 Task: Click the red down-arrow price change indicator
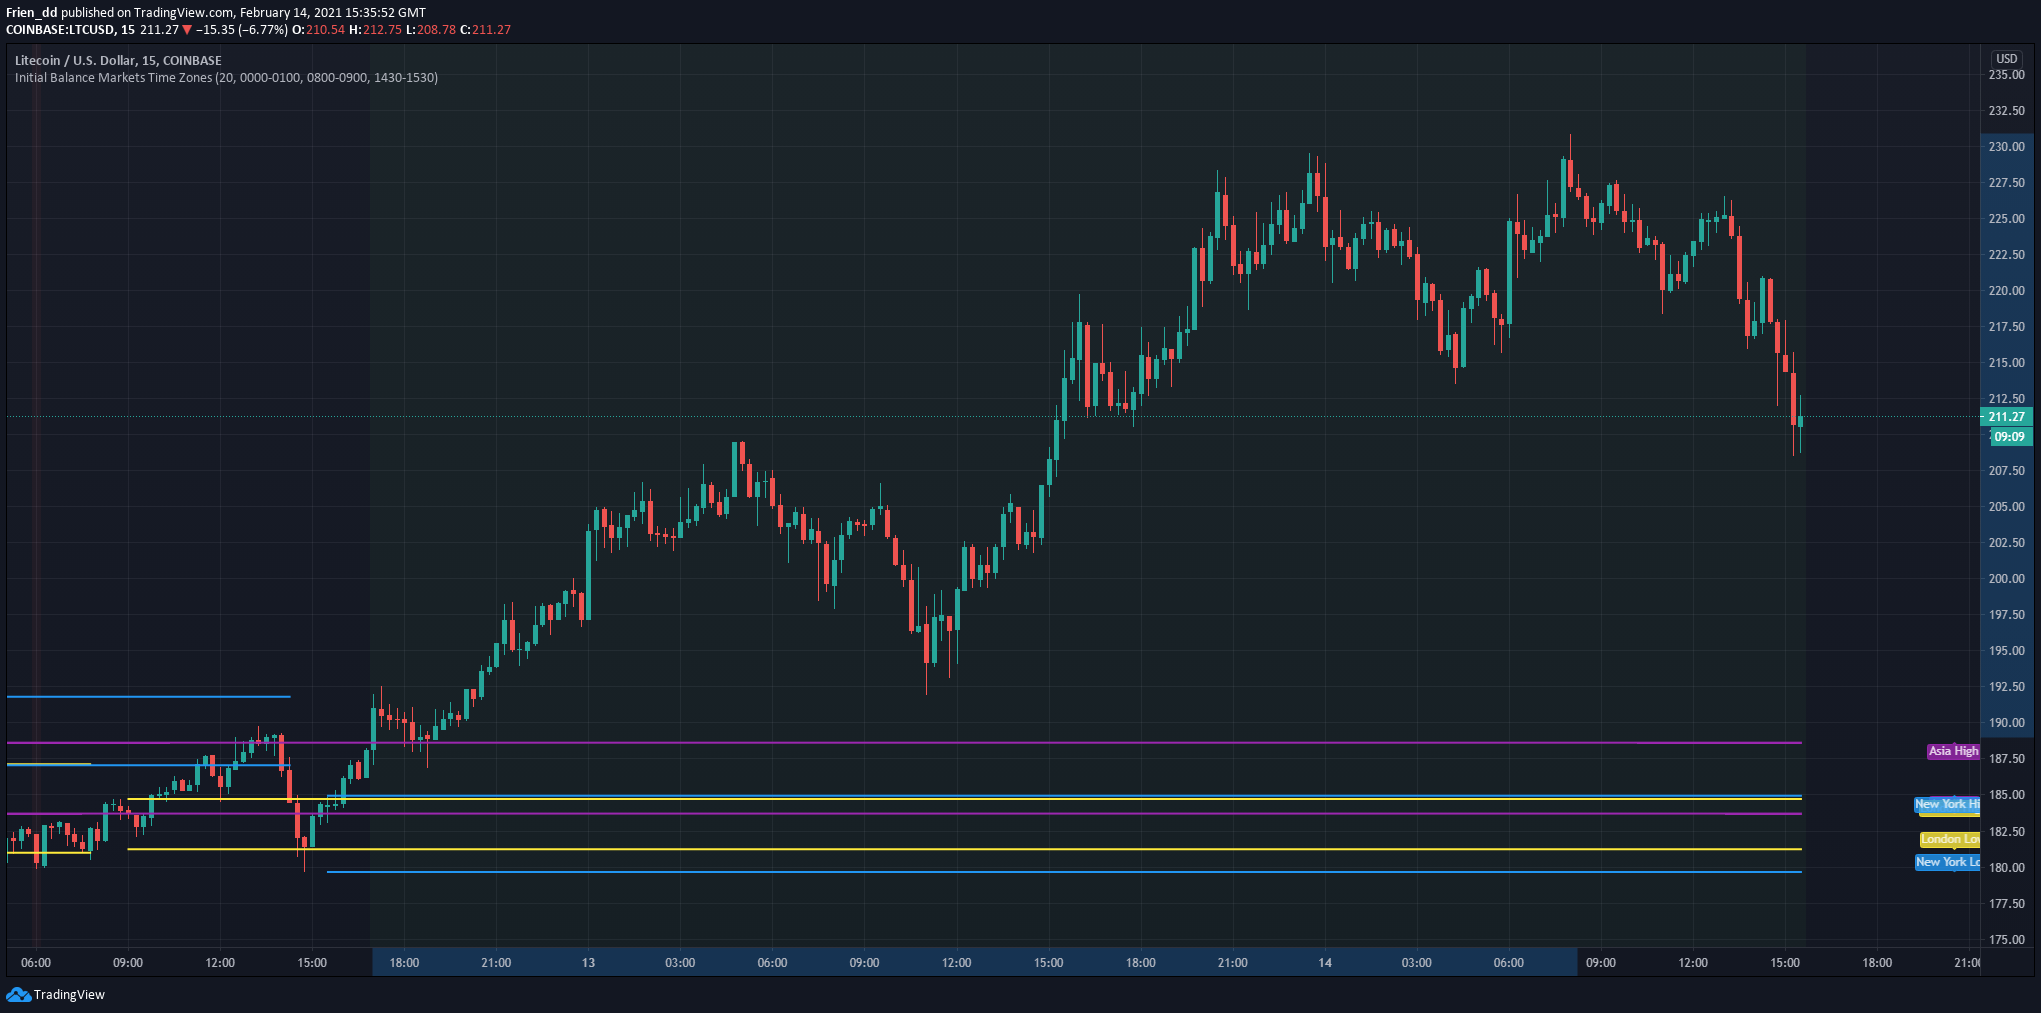pos(187,30)
